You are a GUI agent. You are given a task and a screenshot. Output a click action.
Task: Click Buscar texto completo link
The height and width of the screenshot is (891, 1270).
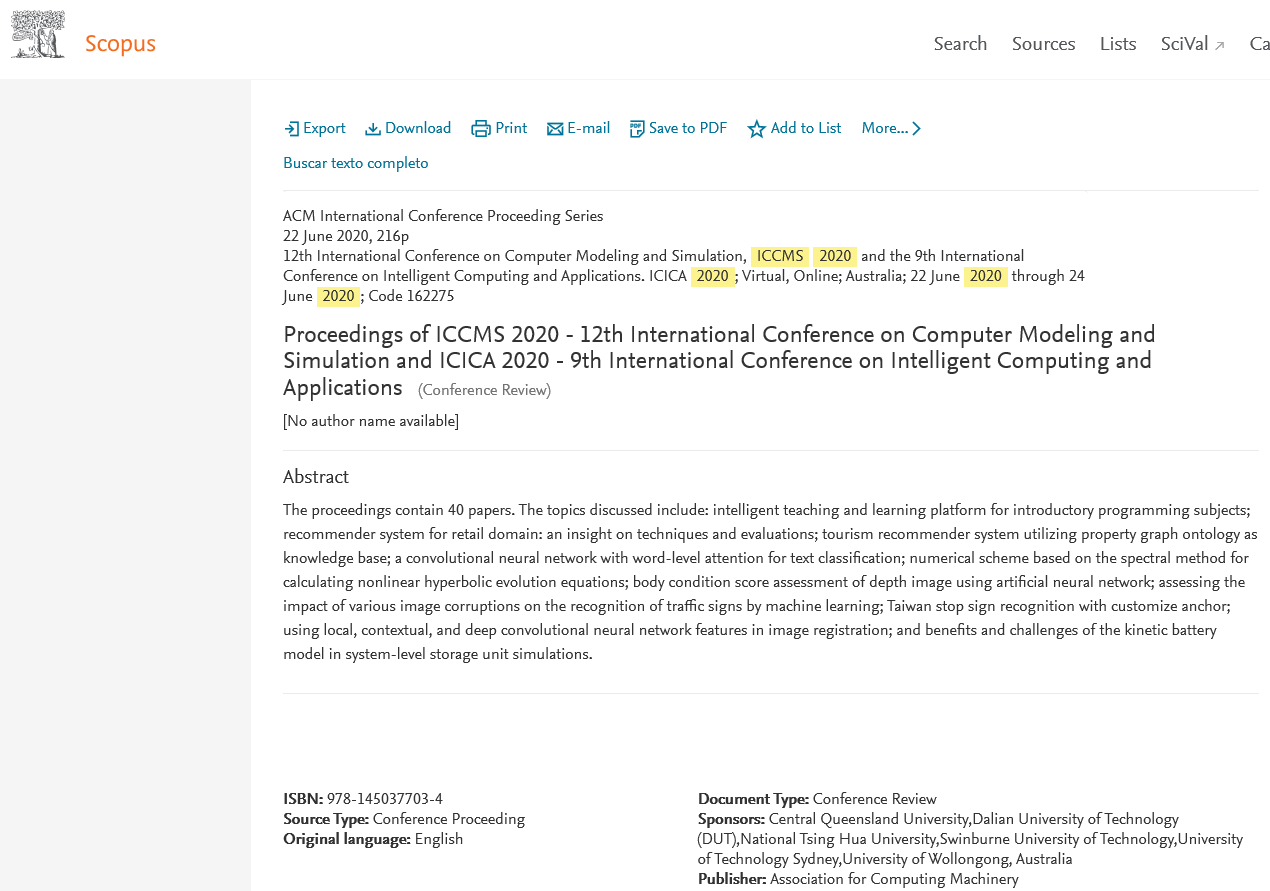[356, 163]
